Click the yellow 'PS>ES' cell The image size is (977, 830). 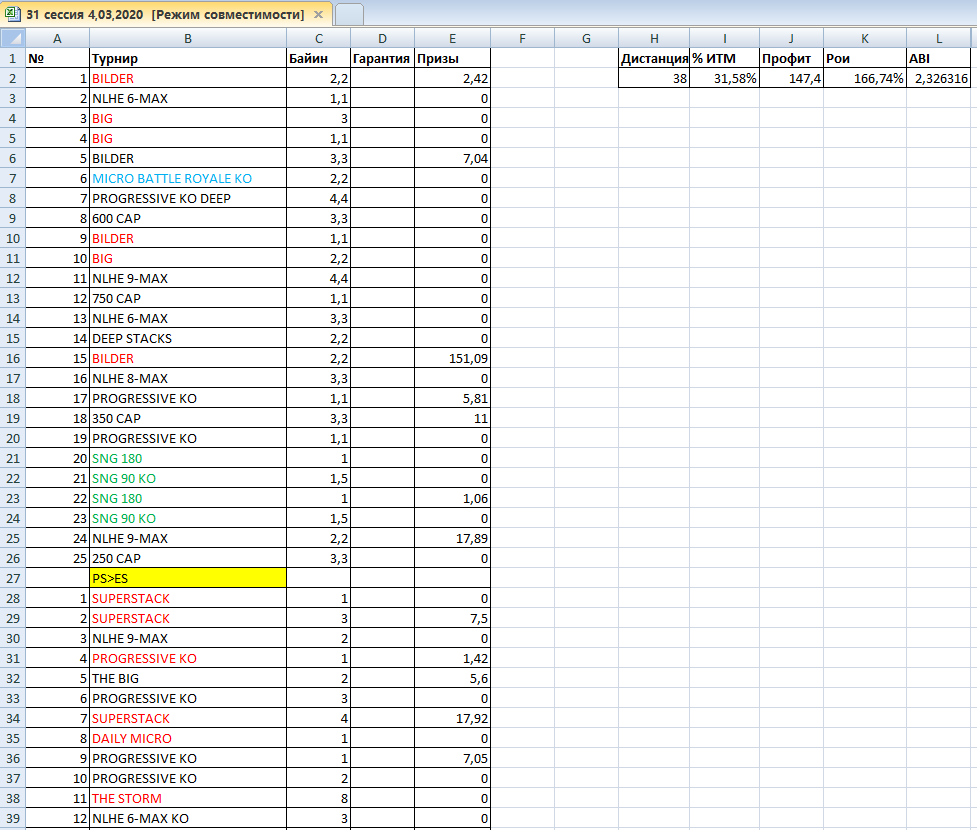pyautogui.click(x=188, y=578)
